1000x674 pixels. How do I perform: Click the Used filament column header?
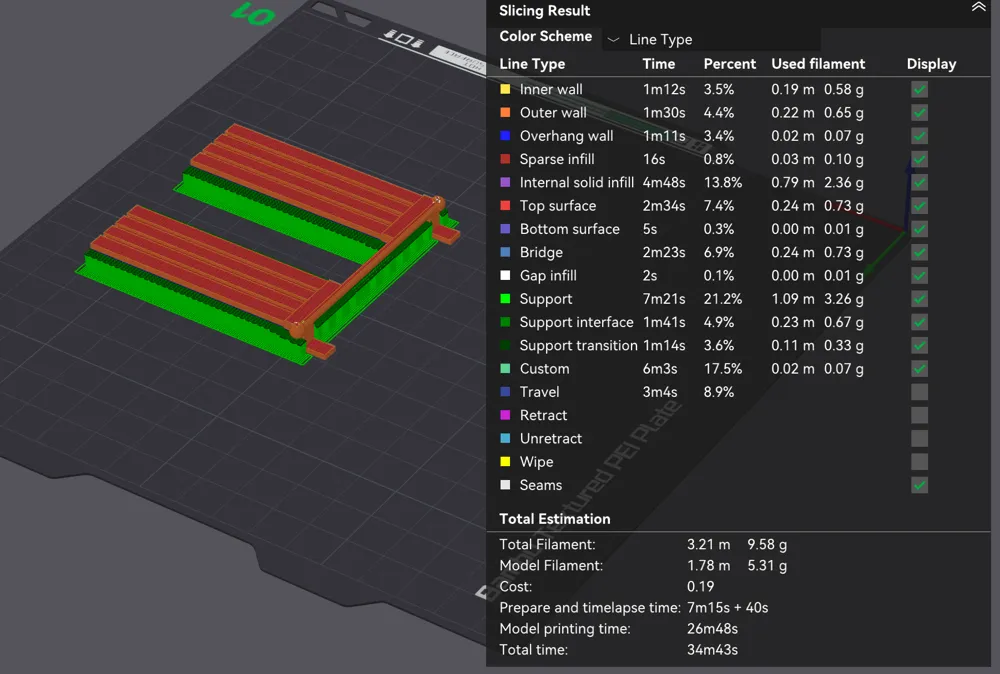click(x=818, y=64)
